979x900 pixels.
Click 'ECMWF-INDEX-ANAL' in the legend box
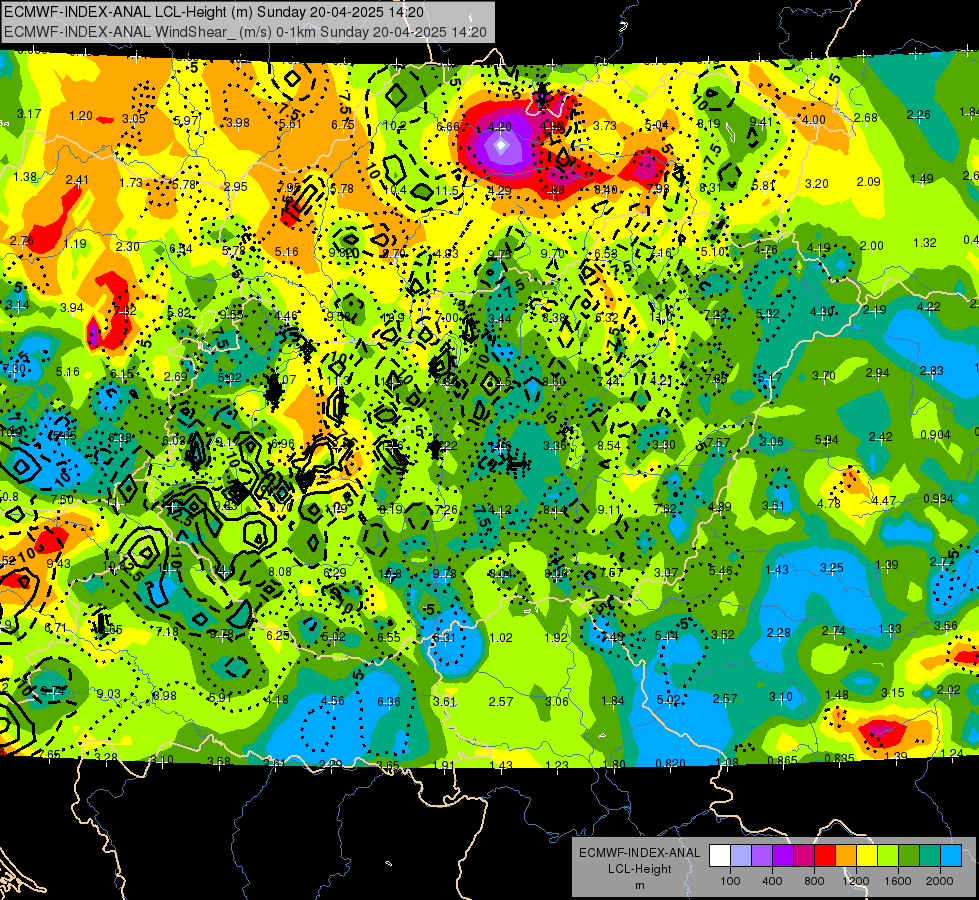[640, 853]
